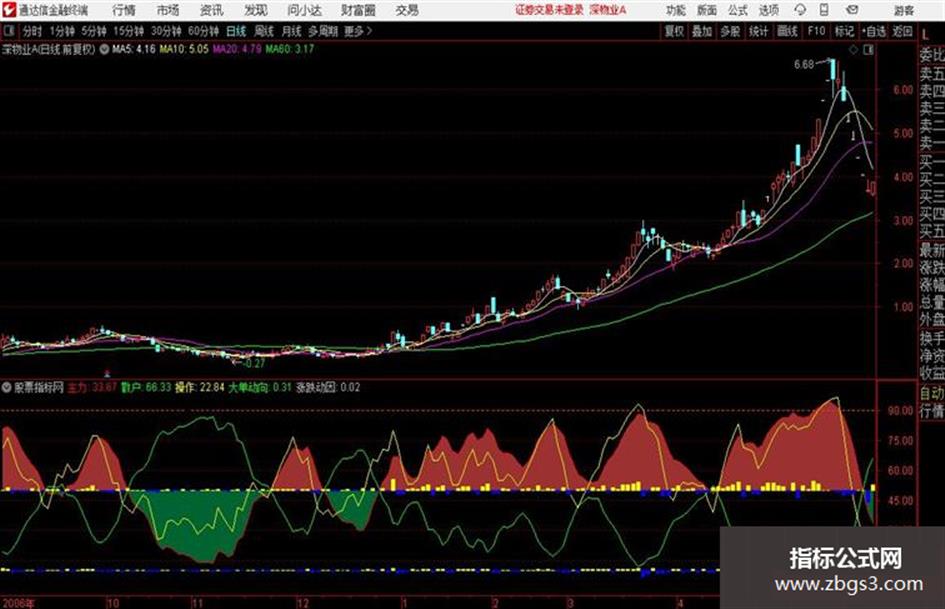945x609 pixels.
Task: Click the 通达信 red logo icon
Action: (9, 10)
